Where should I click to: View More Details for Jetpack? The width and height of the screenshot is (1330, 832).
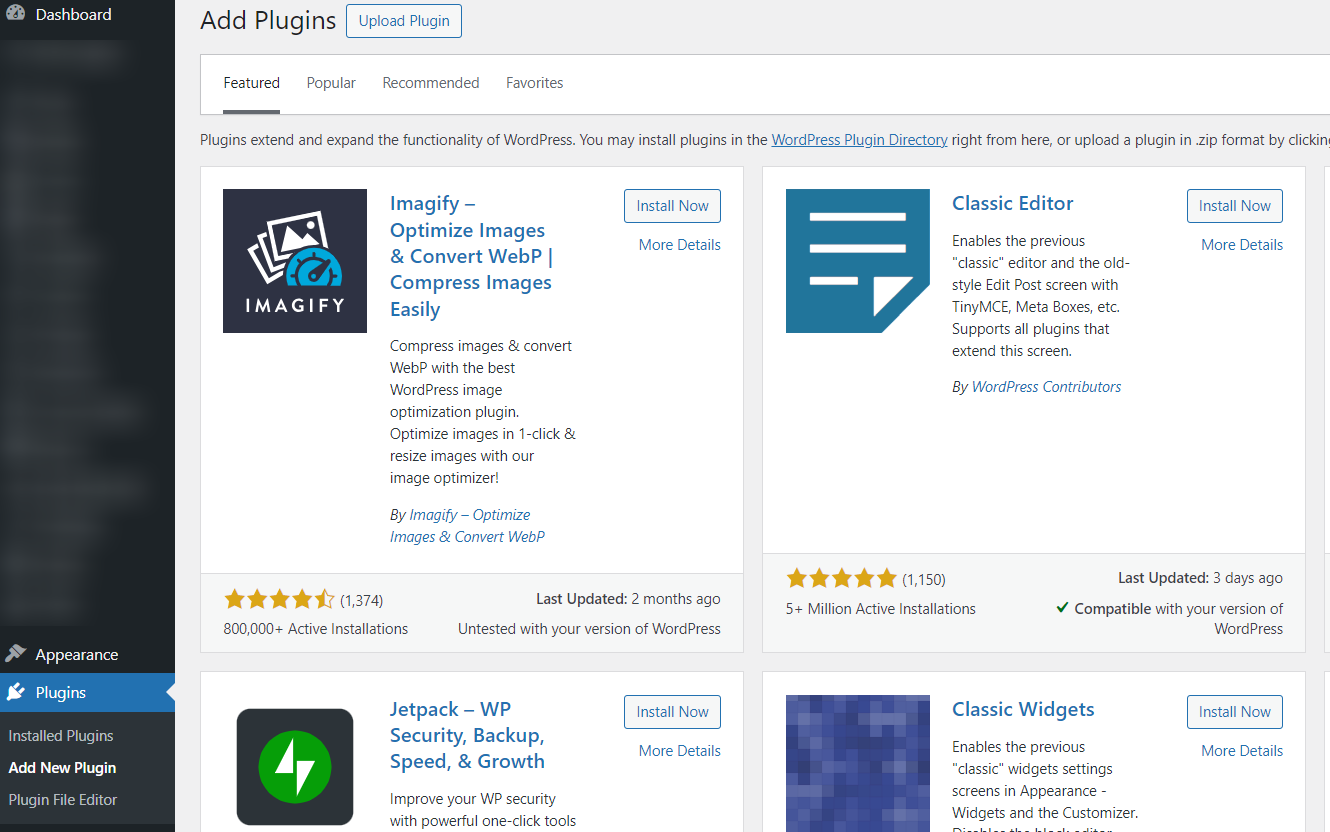click(x=680, y=751)
